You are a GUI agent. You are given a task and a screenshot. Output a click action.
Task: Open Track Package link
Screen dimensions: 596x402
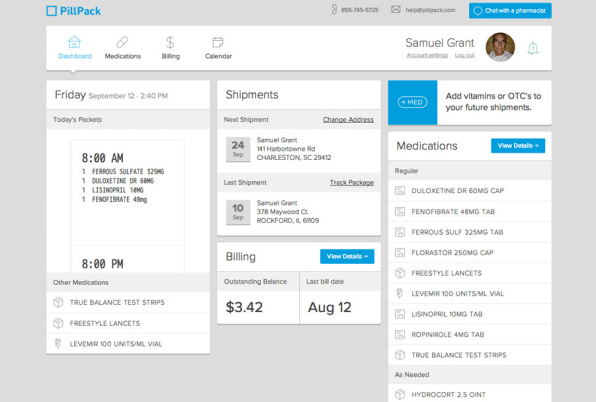tap(352, 183)
